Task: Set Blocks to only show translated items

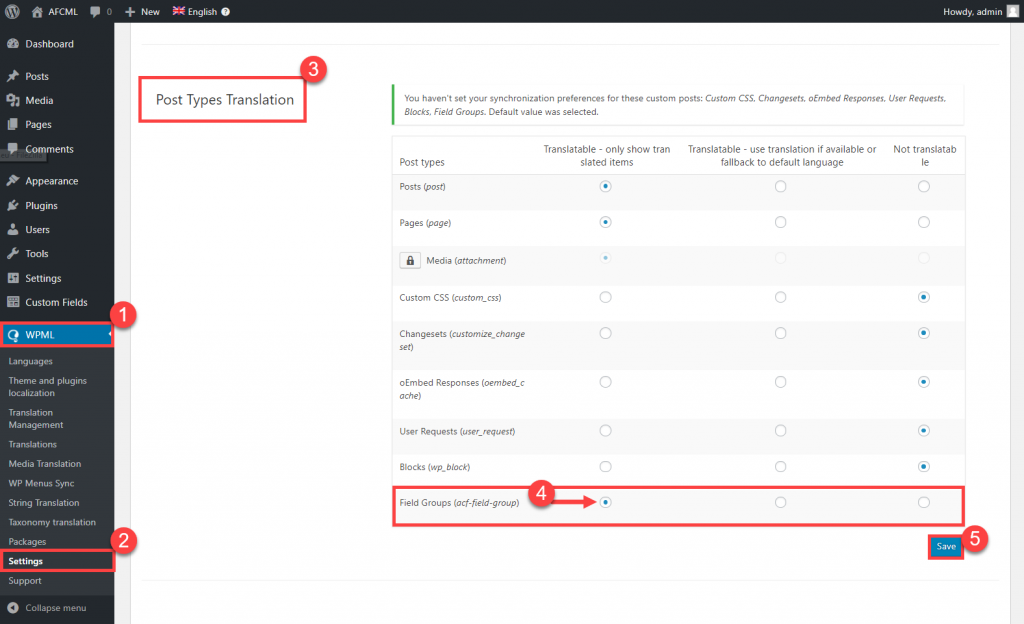Action: pos(605,467)
